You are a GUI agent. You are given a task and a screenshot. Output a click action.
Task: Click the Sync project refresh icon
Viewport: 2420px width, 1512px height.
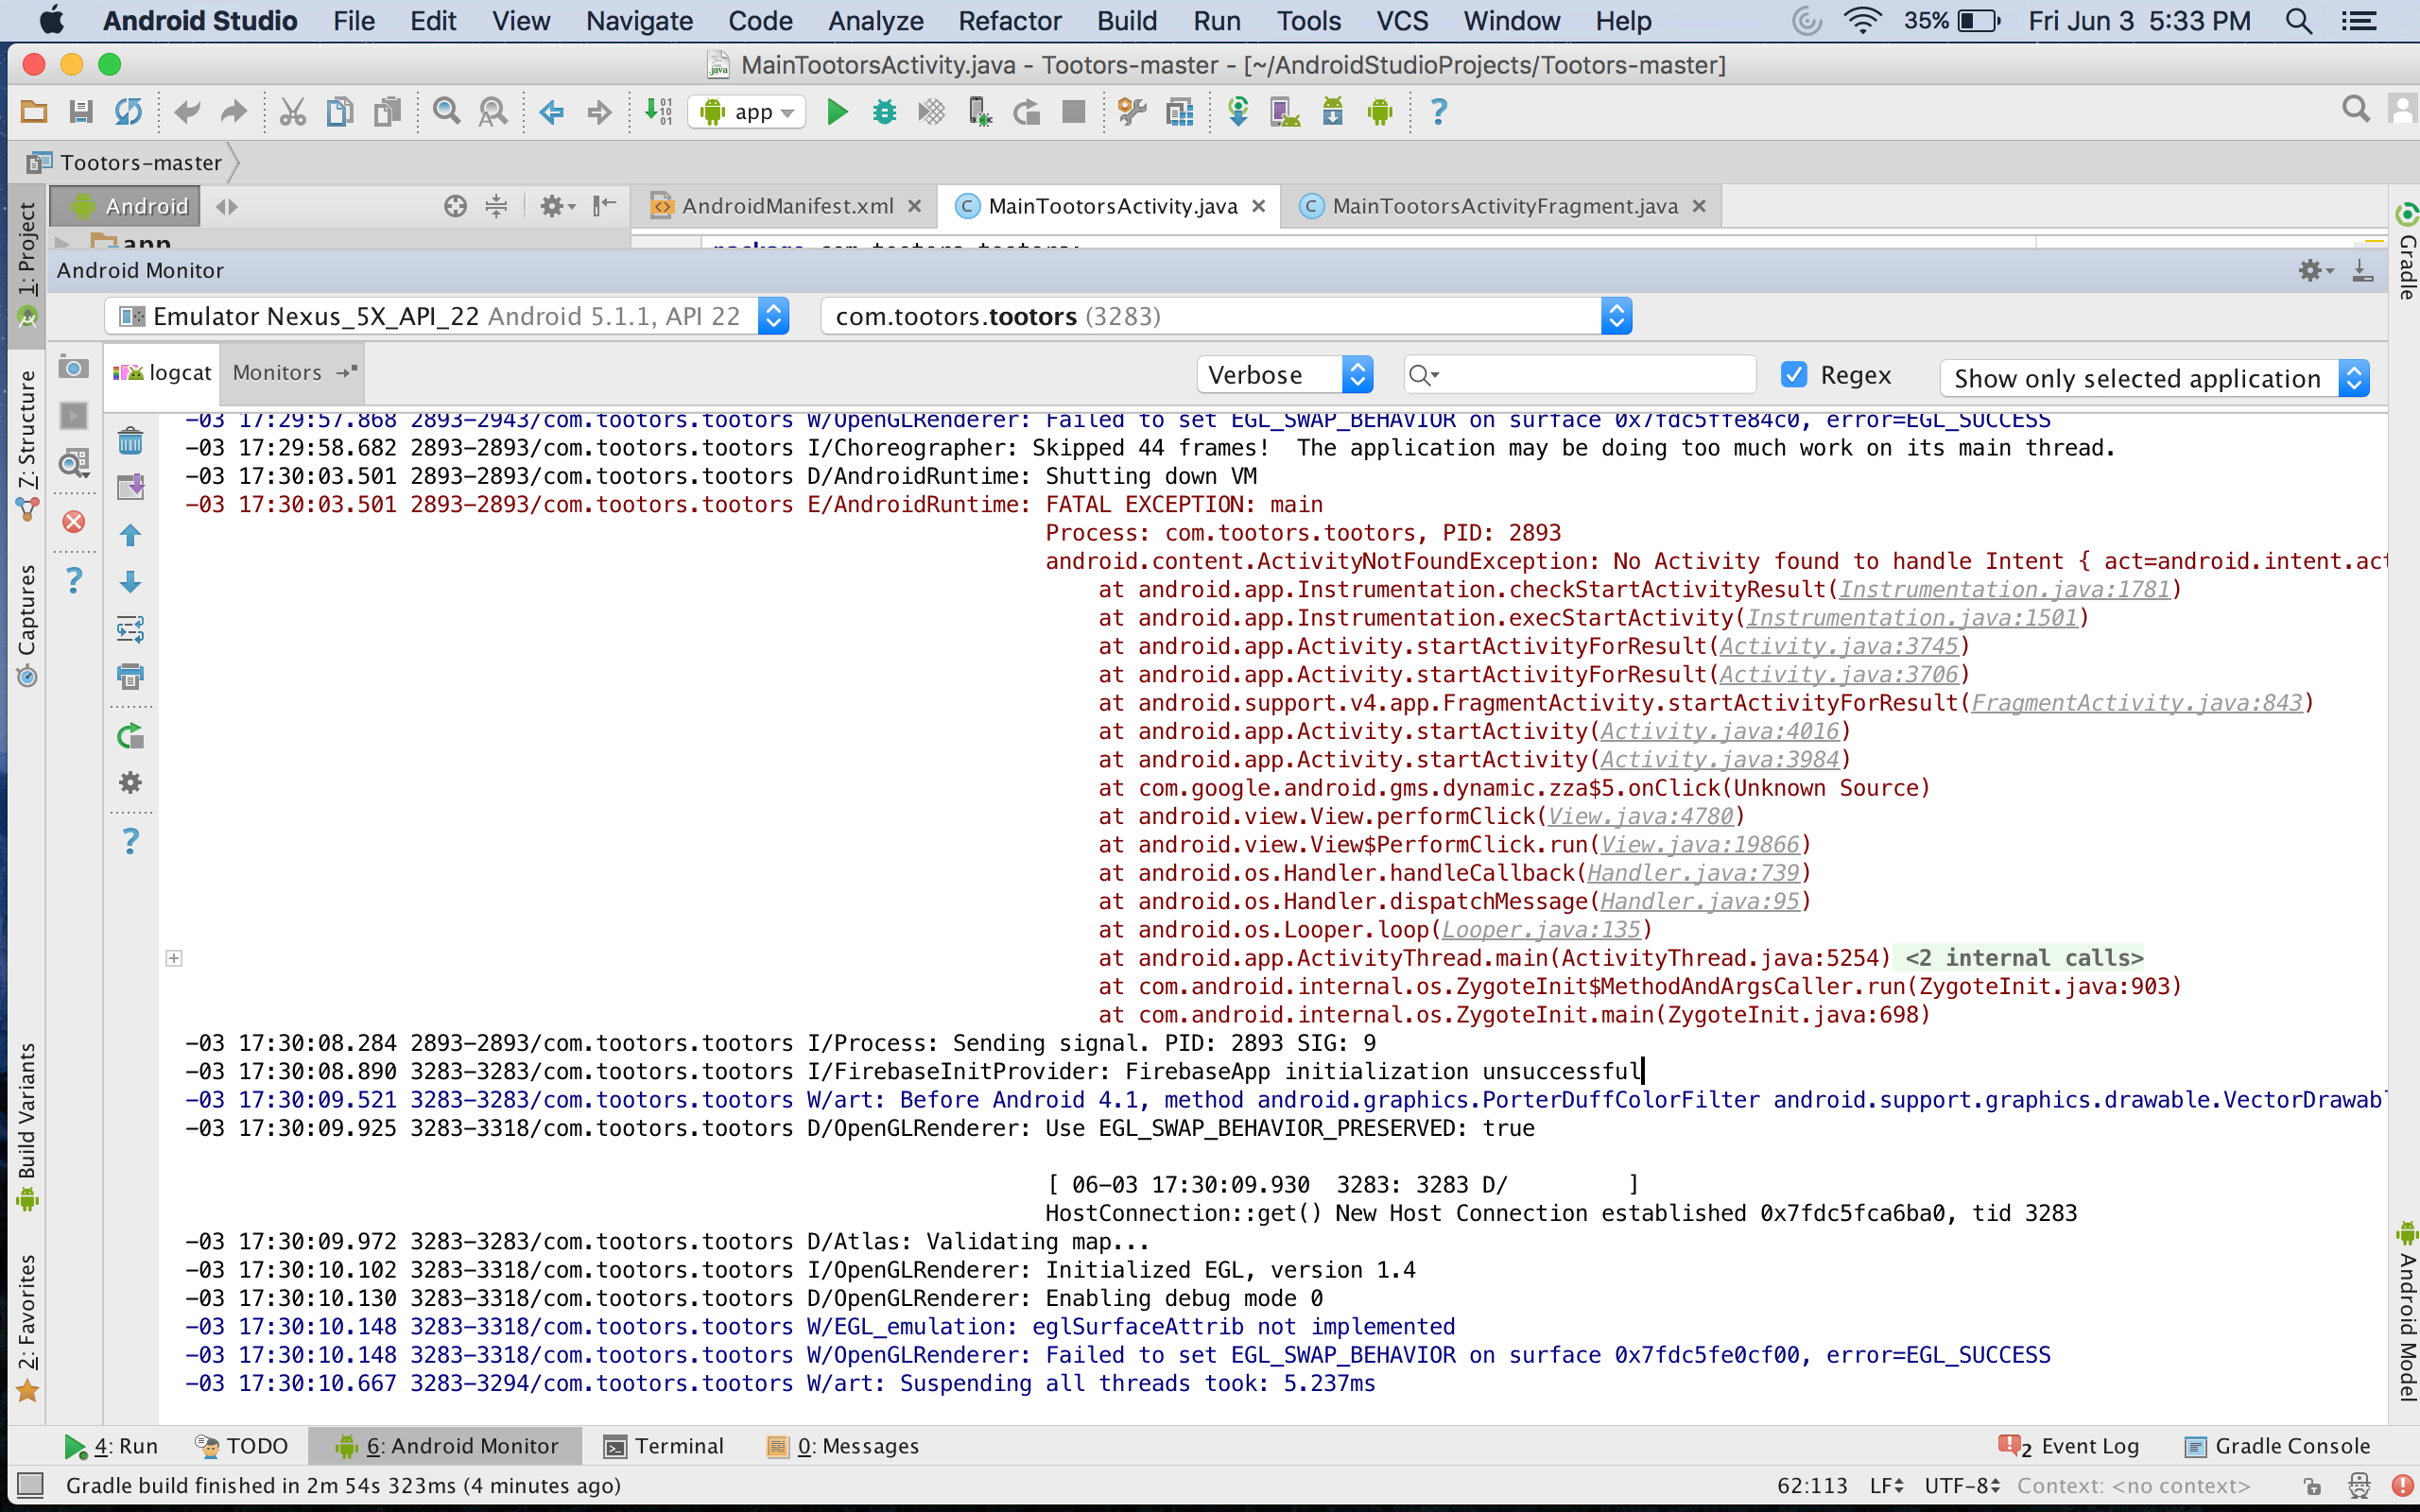pos(128,112)
